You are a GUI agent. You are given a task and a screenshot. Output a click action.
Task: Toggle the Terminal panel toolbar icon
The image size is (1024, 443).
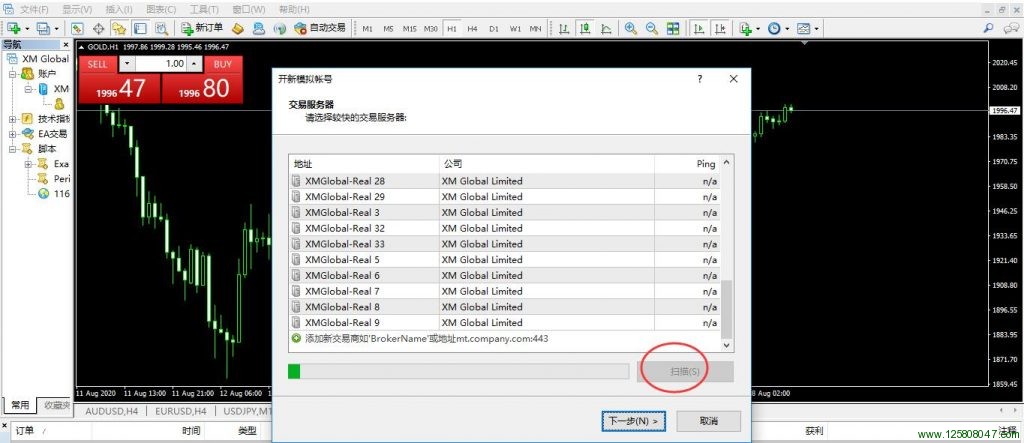coord(140,28)
